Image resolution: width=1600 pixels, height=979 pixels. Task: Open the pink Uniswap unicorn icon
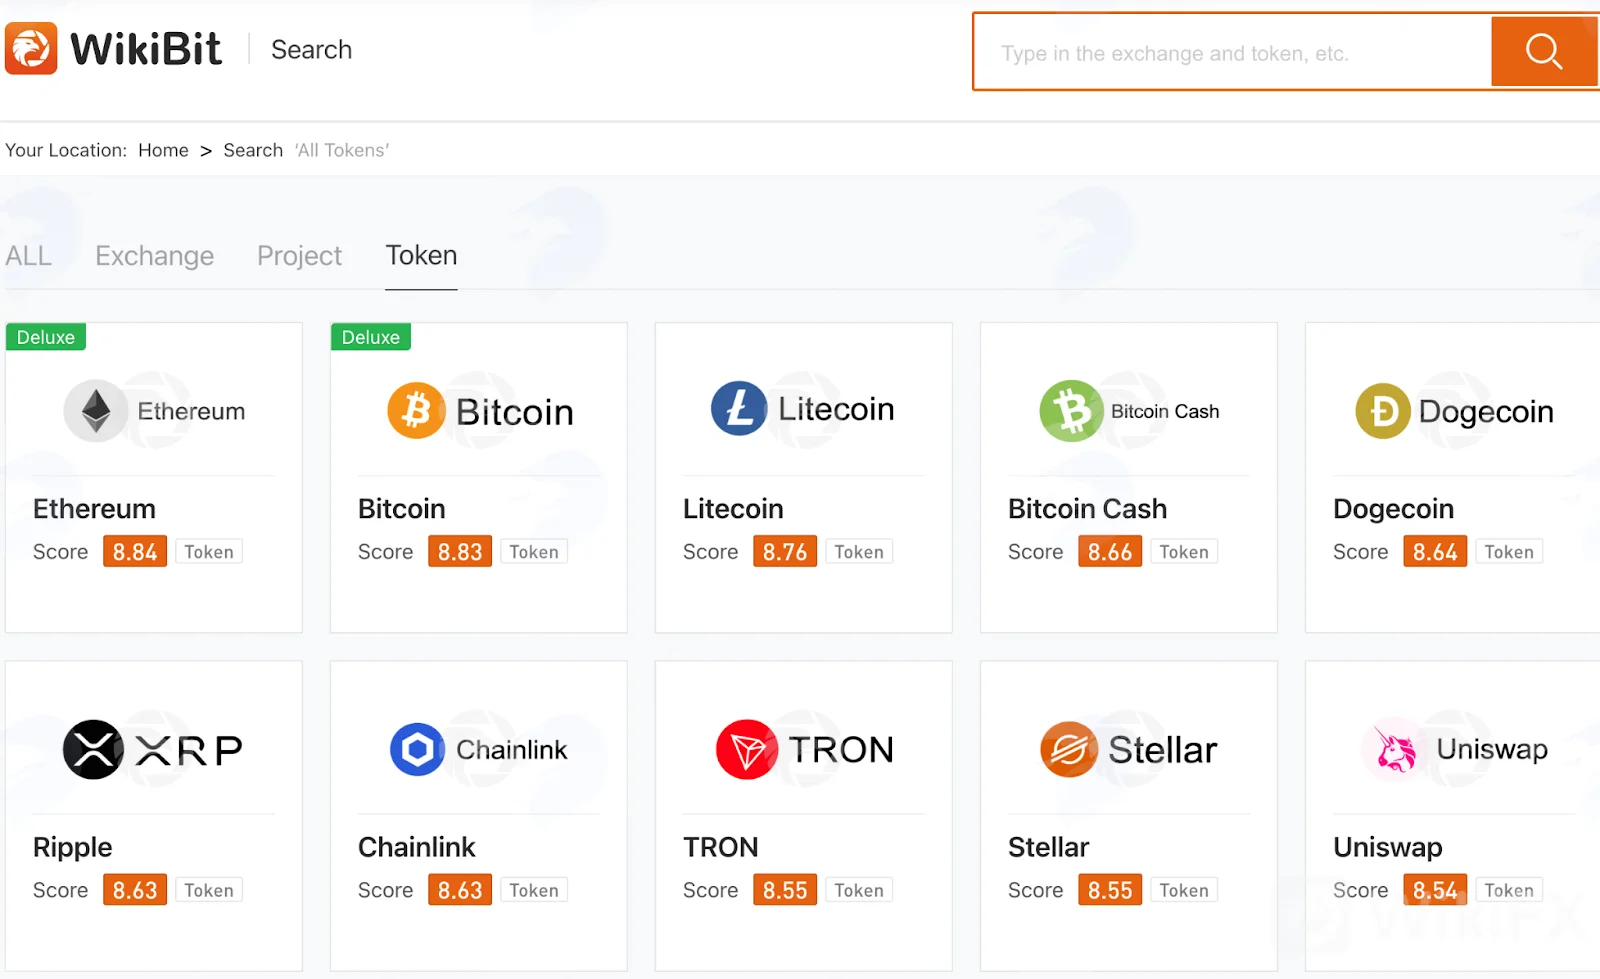1394,749
